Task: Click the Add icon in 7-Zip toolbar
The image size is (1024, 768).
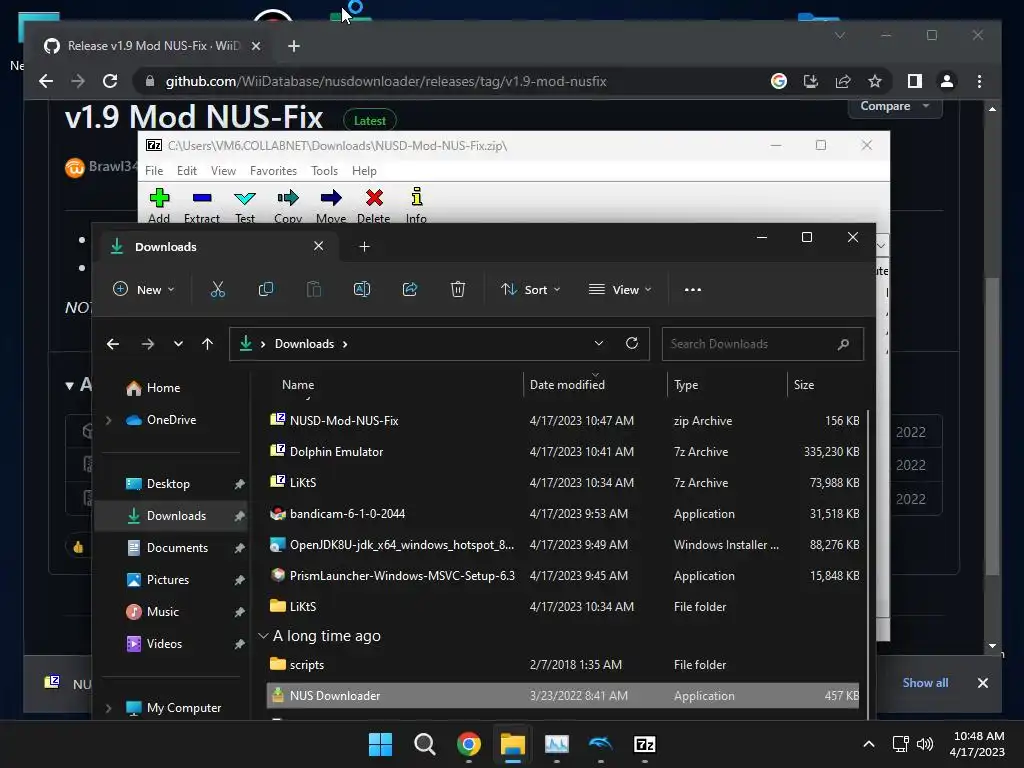Action: tap(159, 198)
